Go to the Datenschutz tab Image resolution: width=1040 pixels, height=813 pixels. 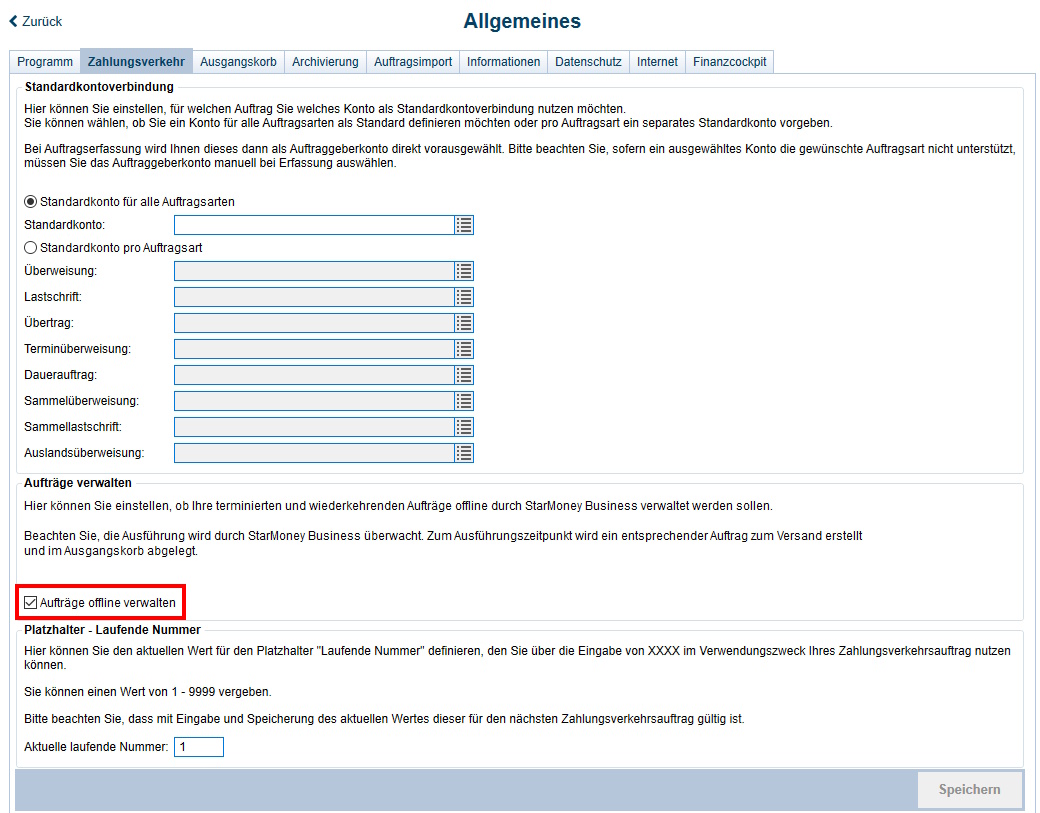click(588, 62)
